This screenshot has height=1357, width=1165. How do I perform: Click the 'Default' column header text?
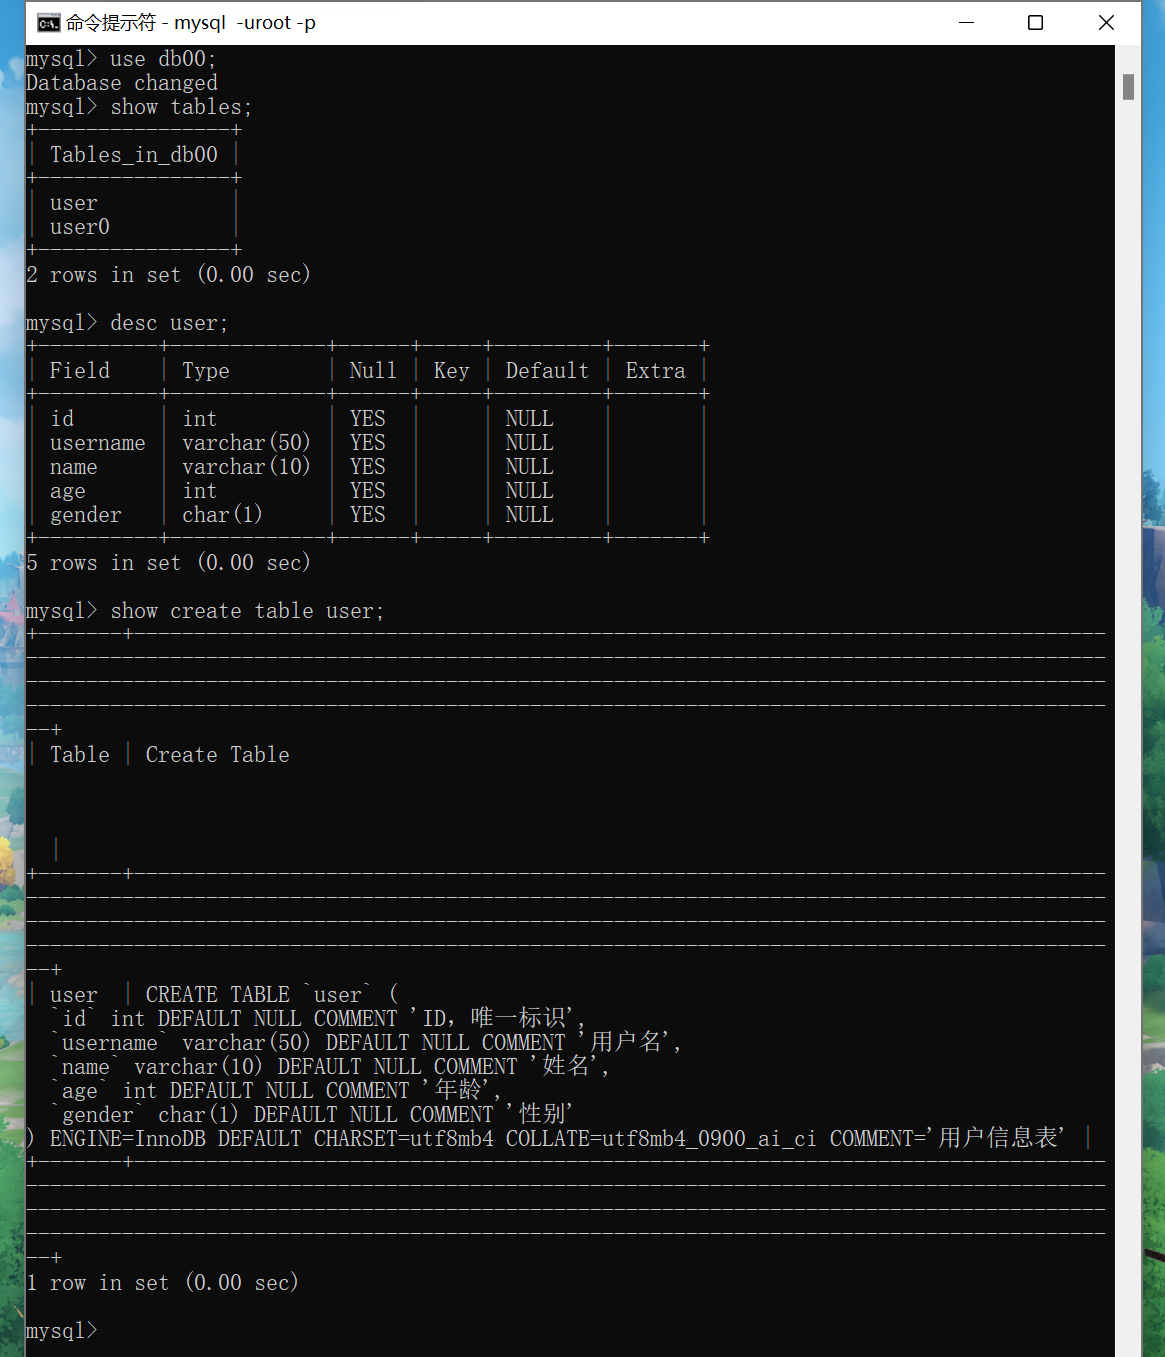(546, 370)
